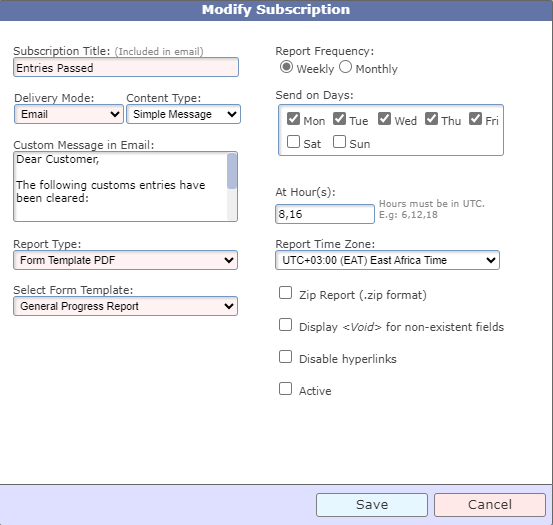Image resolution: width=553 pixels, height=525 pixels.
Task: Tick the Active checkbox
Action: tap(285, 389)
